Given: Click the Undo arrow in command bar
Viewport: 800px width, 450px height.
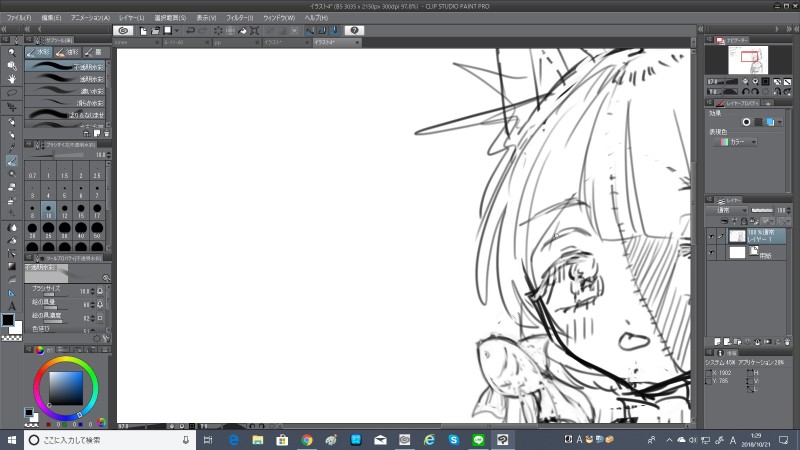Looking at the screenshot, I should 190,31.
